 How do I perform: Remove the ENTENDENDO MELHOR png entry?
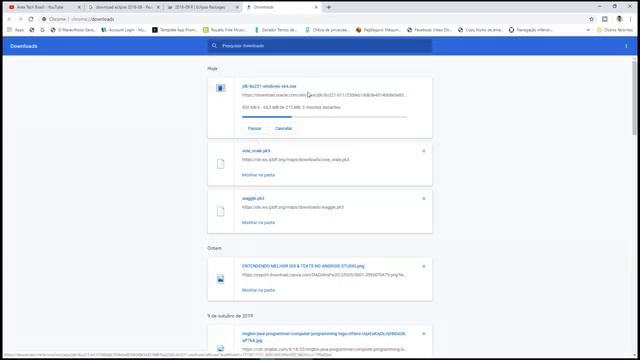424,266
